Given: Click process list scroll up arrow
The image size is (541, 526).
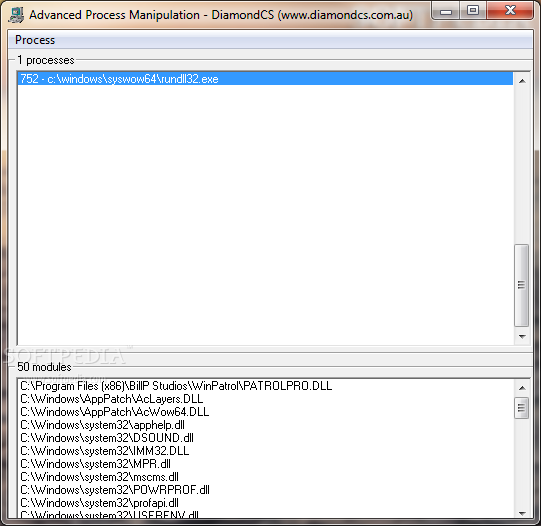Looking at the screenshot, I should pos(522,81).
